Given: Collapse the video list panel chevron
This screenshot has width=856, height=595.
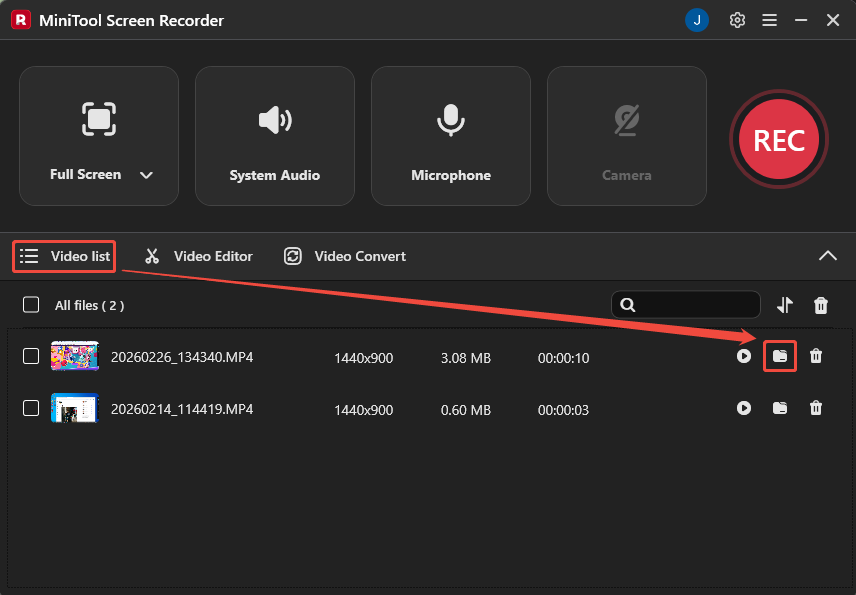Looking at the screenshot, I should (828, 256).
